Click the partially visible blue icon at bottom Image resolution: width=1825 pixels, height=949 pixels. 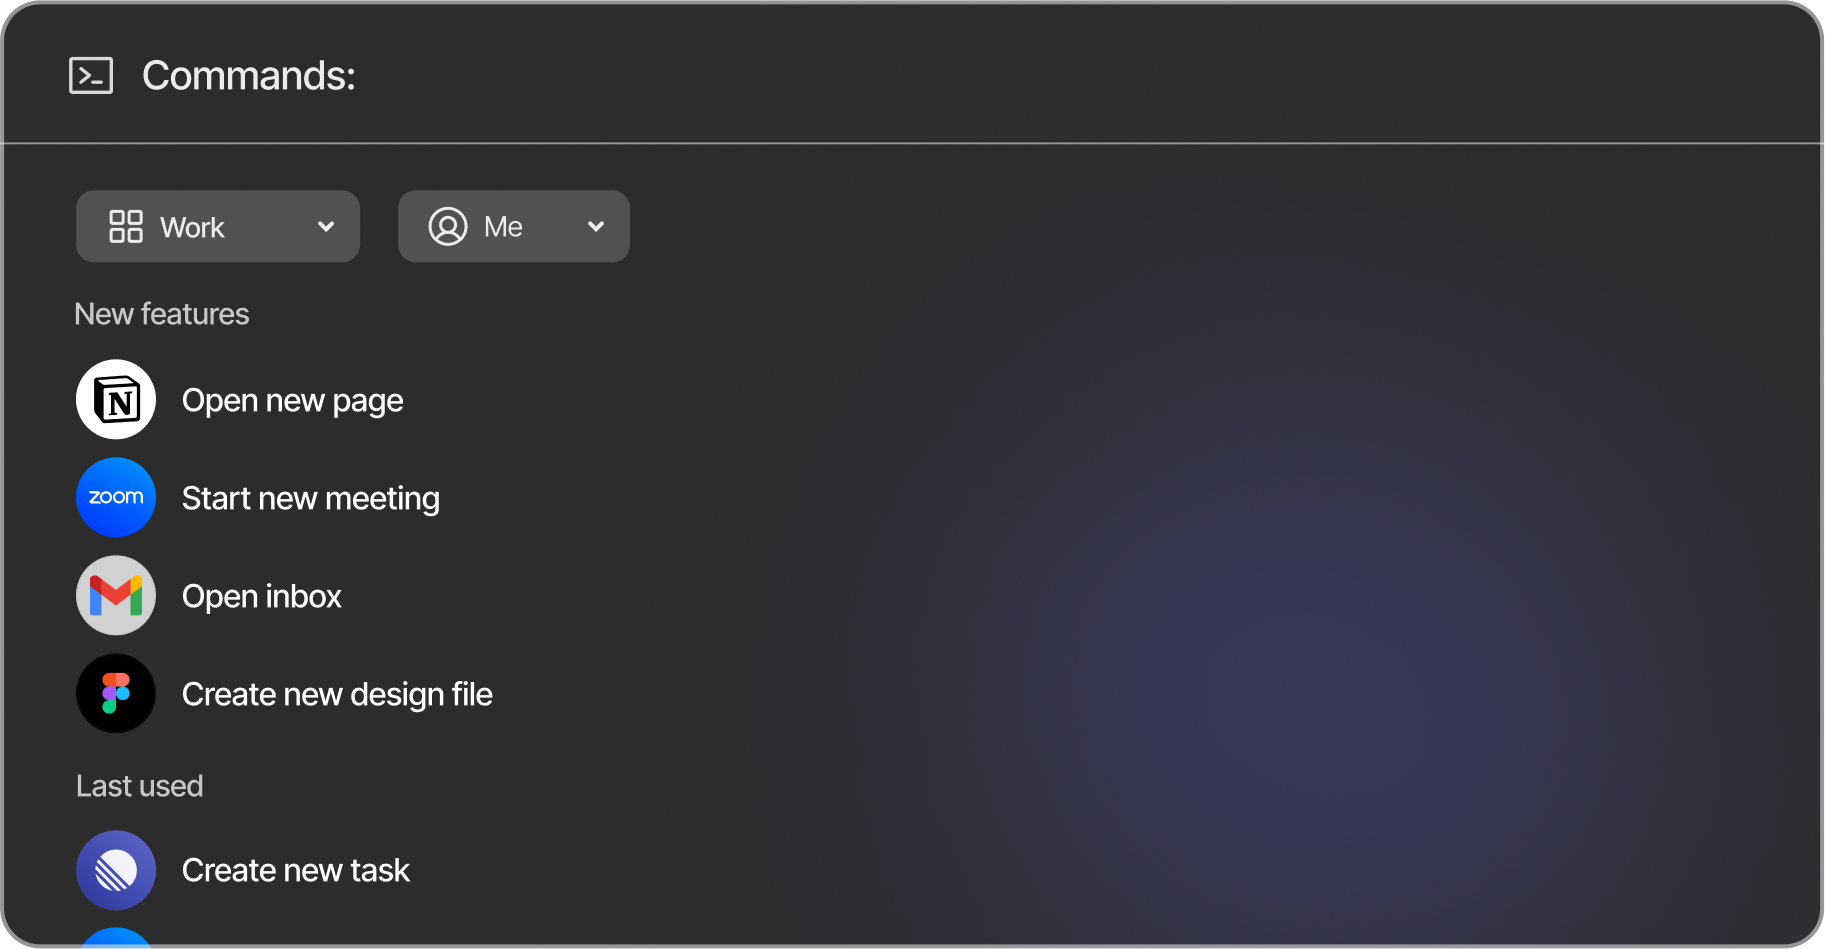pyautogui.click(x=116, y=938)
